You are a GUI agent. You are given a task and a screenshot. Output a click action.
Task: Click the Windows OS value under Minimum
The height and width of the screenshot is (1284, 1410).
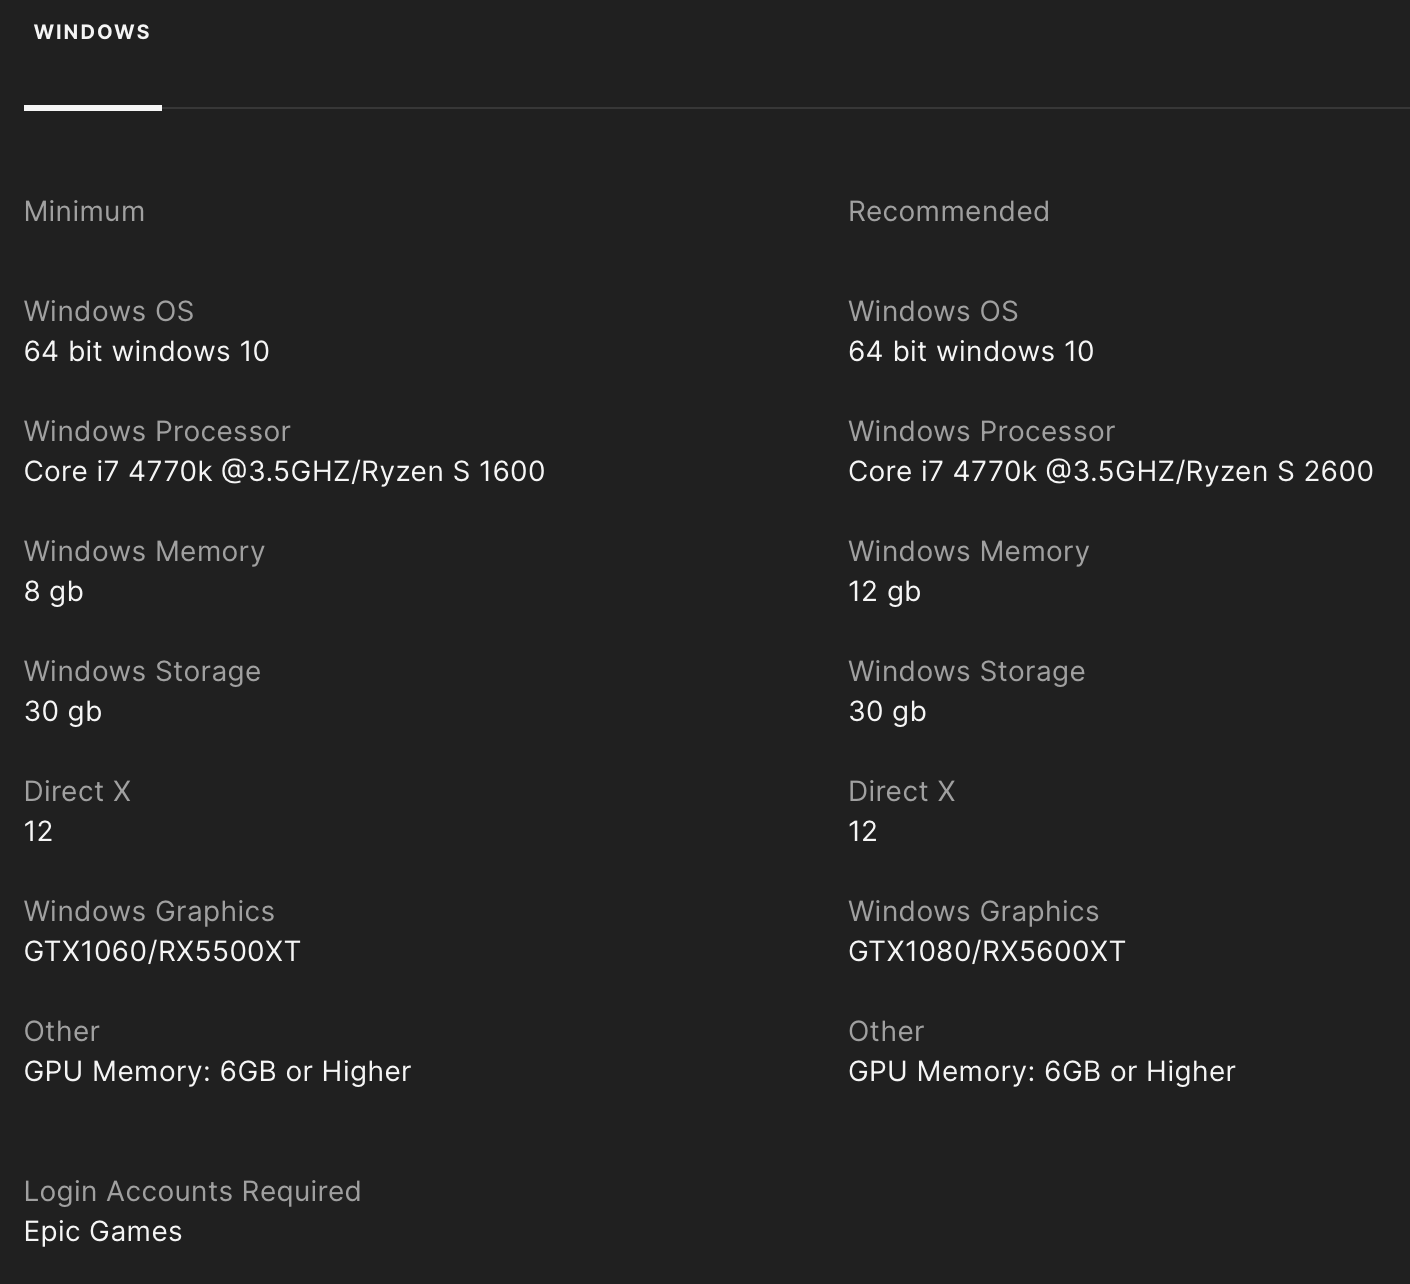pos(147,351)
